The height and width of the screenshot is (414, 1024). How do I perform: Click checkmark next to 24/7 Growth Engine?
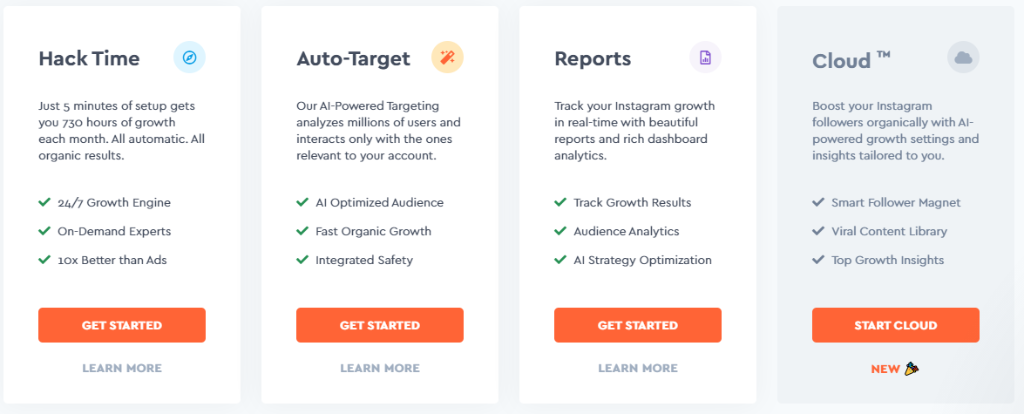pyautogui.click(x=44, y=202)
